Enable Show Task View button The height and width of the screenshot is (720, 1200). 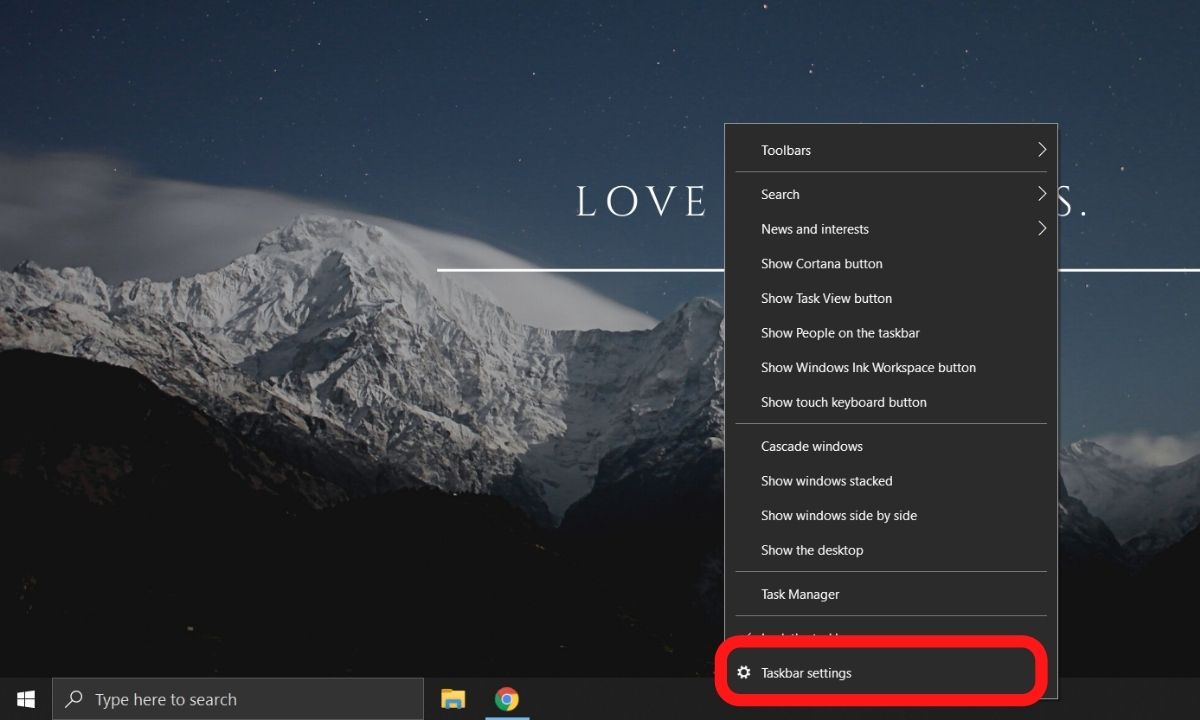[826, 298]
